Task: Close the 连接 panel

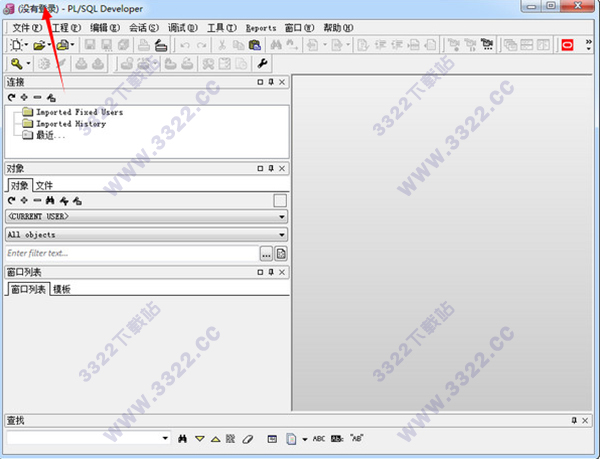Action: 282,82
